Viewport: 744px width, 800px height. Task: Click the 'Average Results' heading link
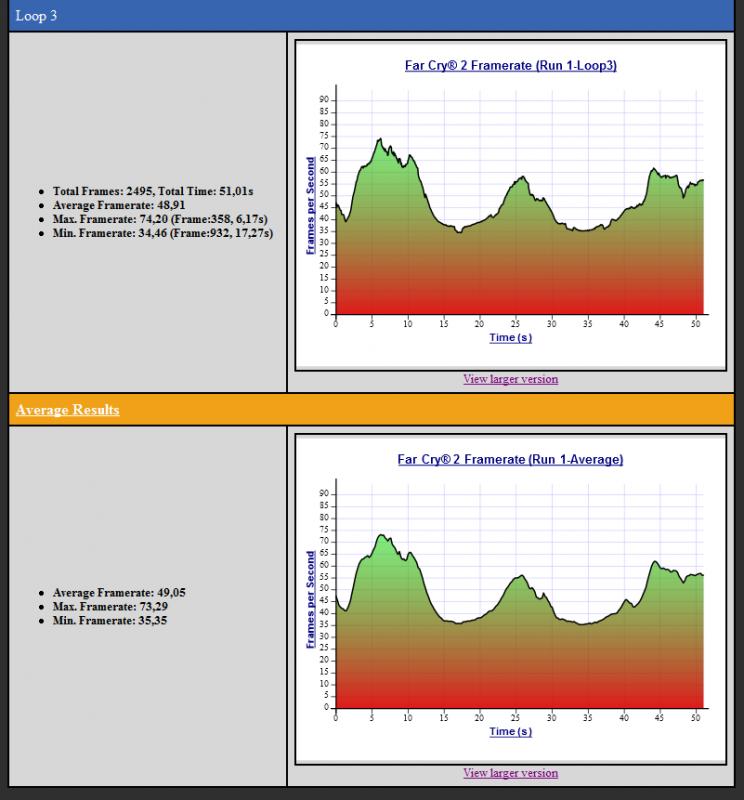point(67,410)
